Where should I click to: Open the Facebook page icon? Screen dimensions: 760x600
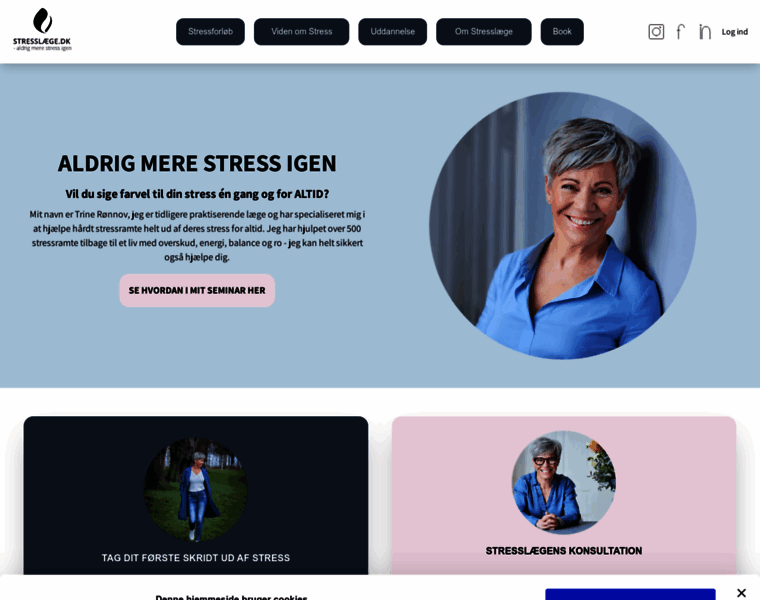(x=681, y=32)
